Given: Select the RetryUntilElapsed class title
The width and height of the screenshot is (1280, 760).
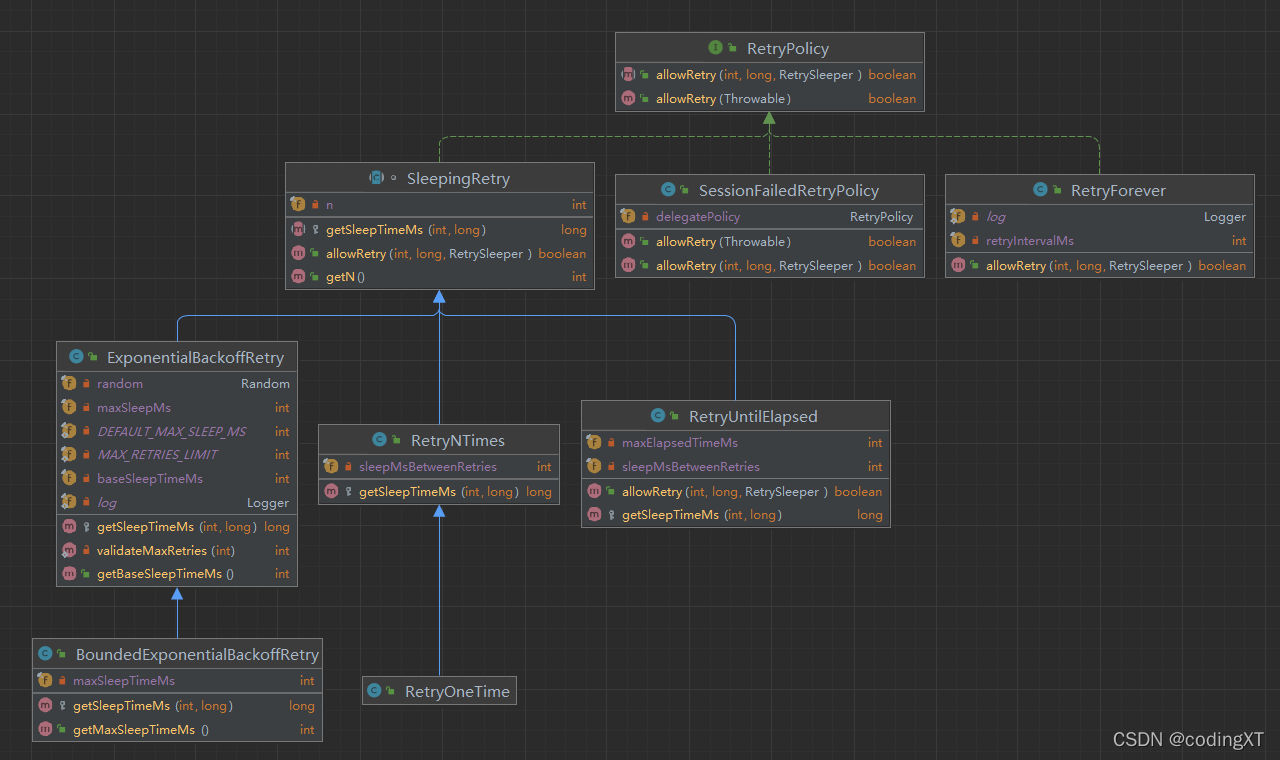Looking at the screenshot, I should pos(753,416).
